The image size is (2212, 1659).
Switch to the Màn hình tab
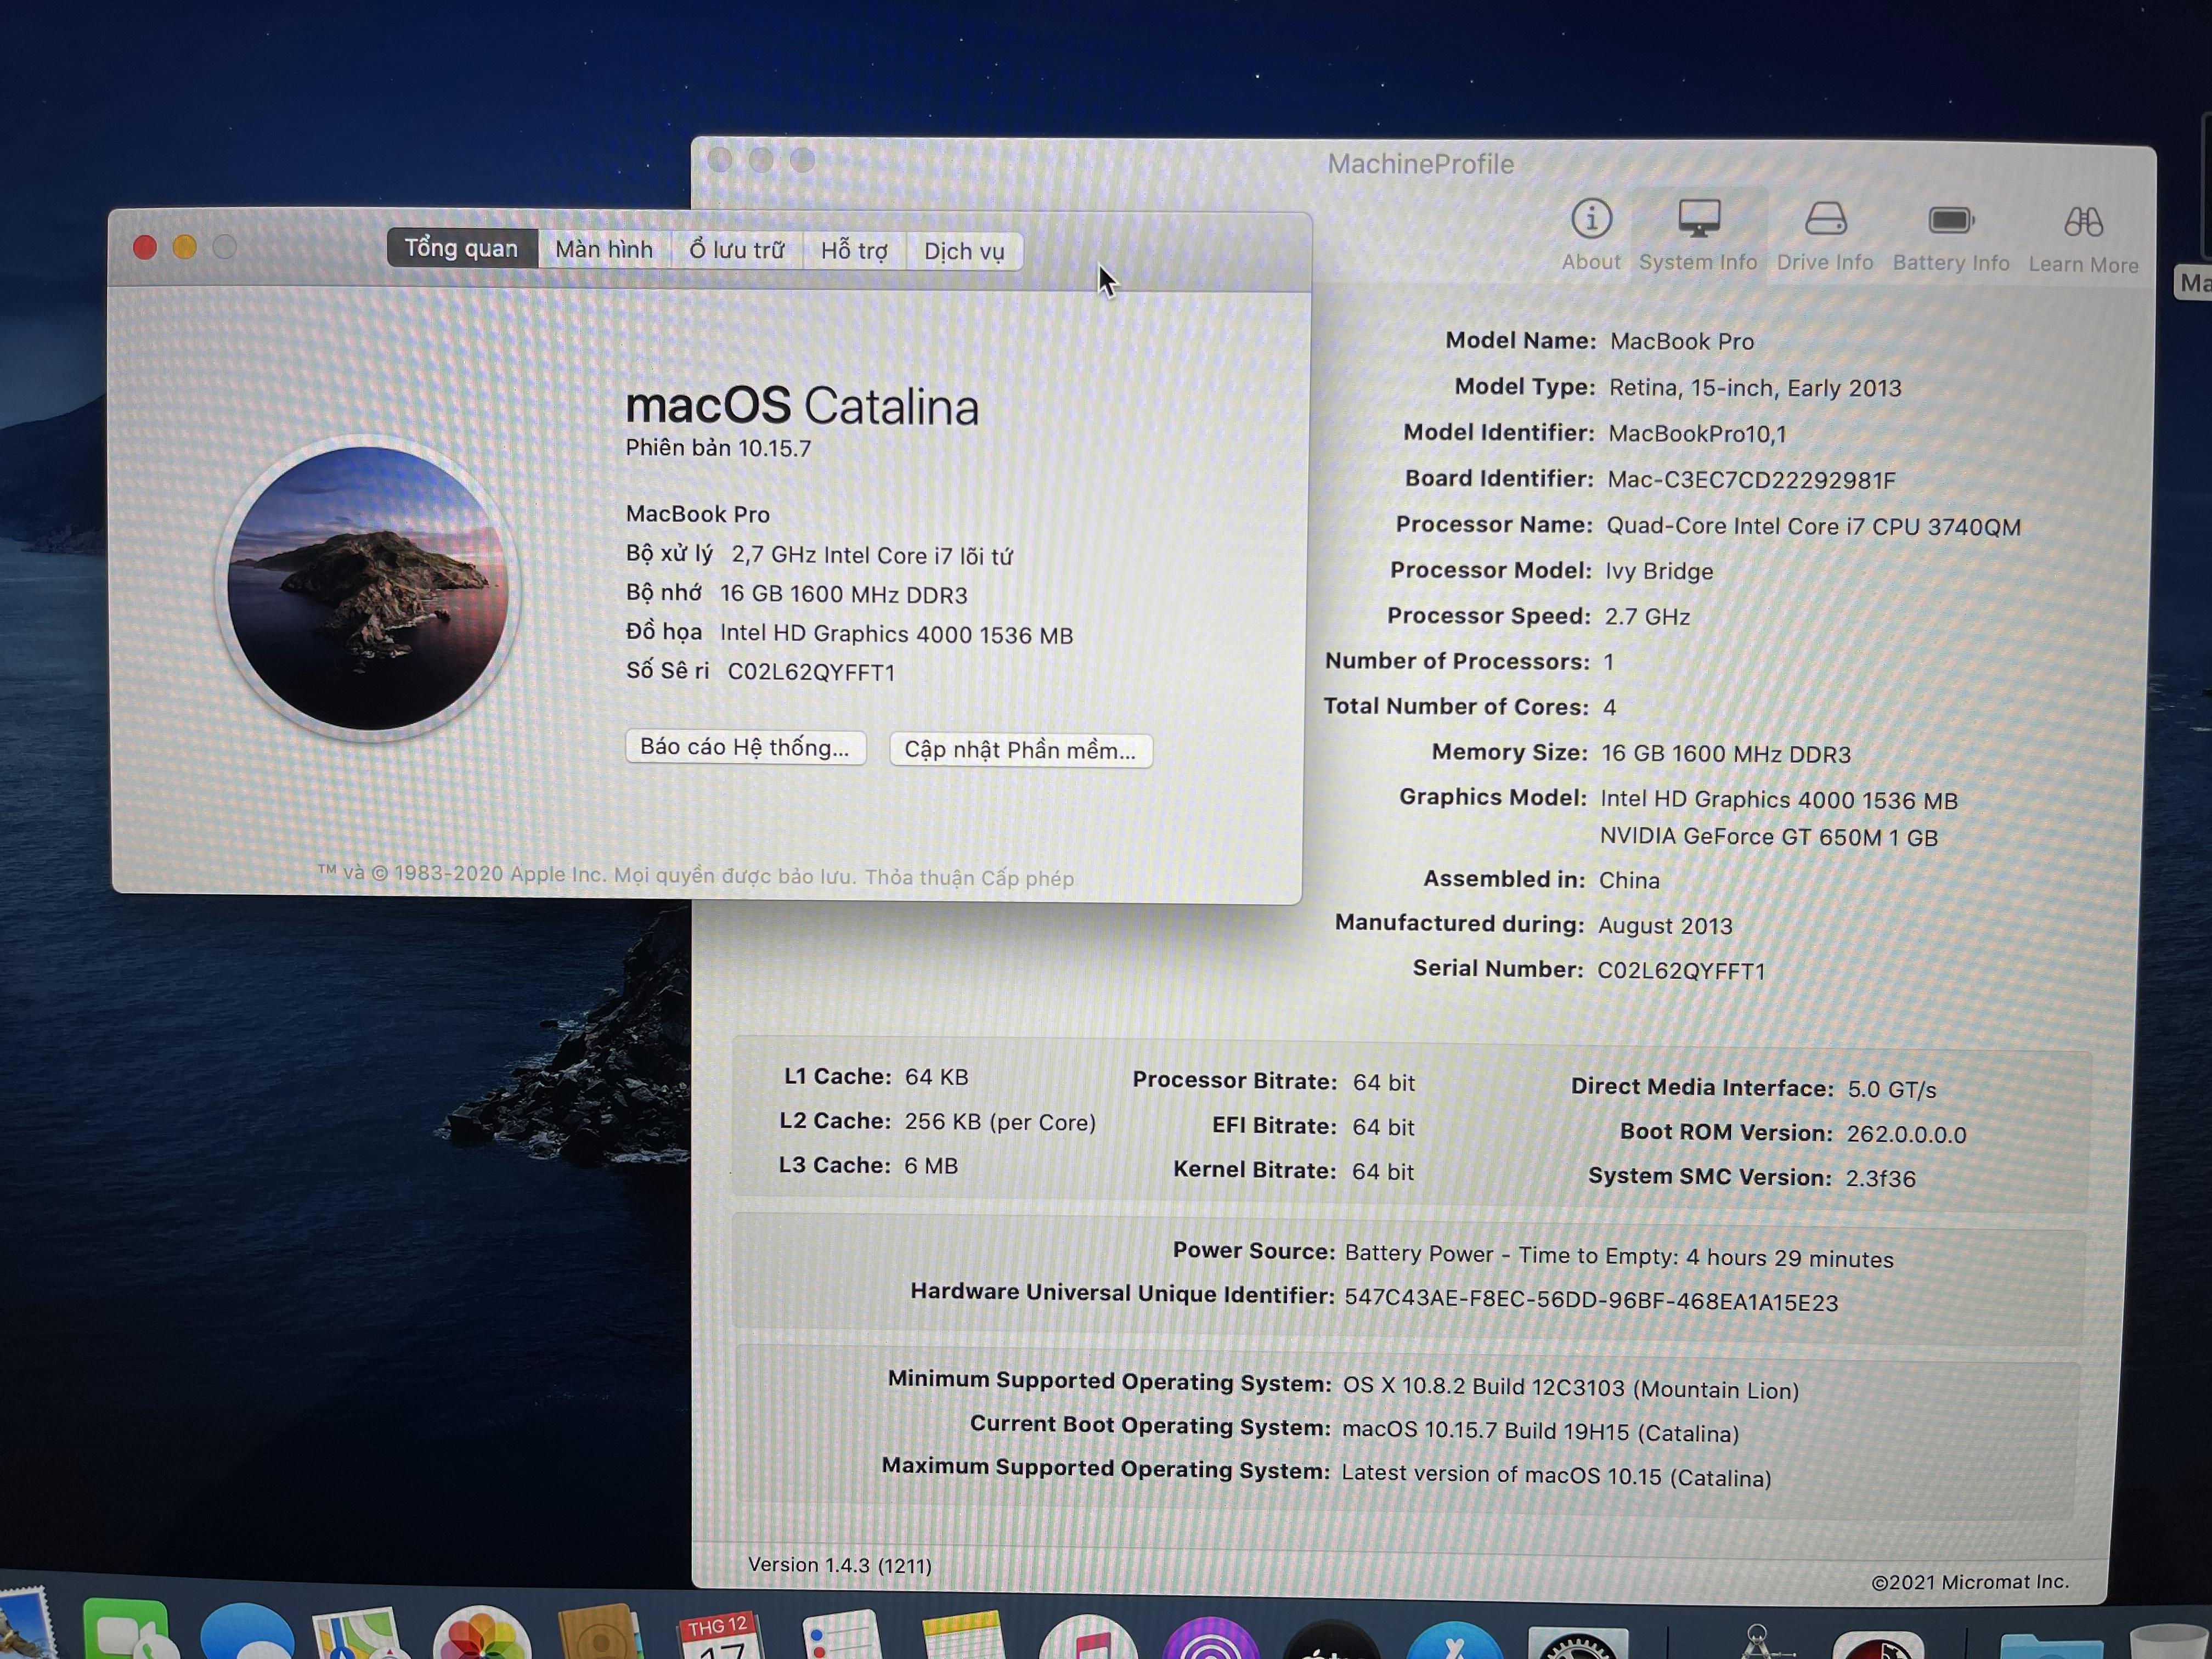(604, 249)
